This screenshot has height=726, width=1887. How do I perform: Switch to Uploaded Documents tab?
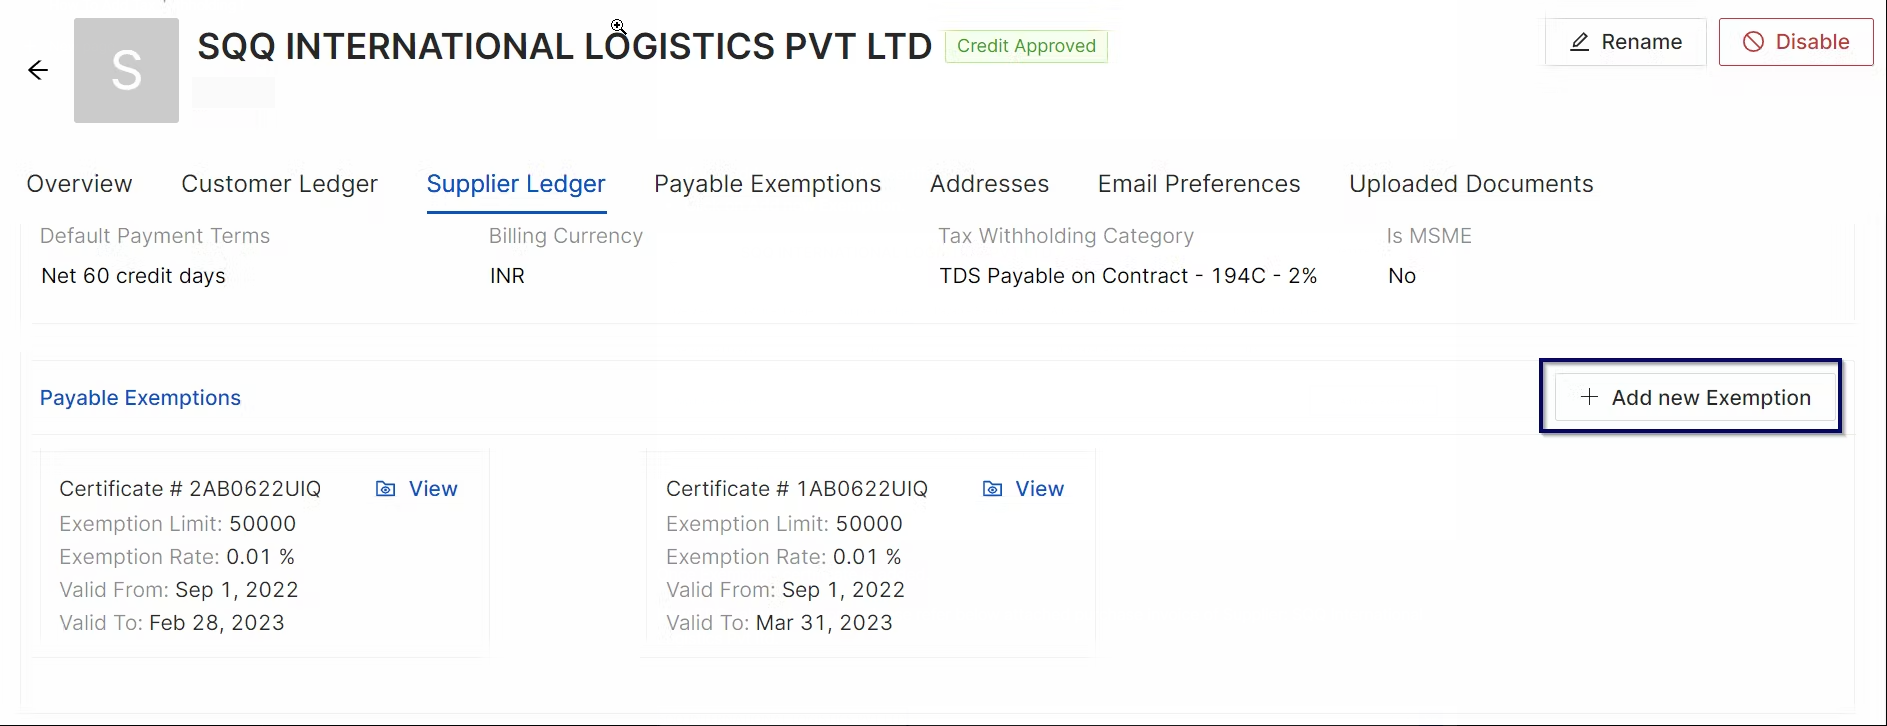(x=1471, y=184)
